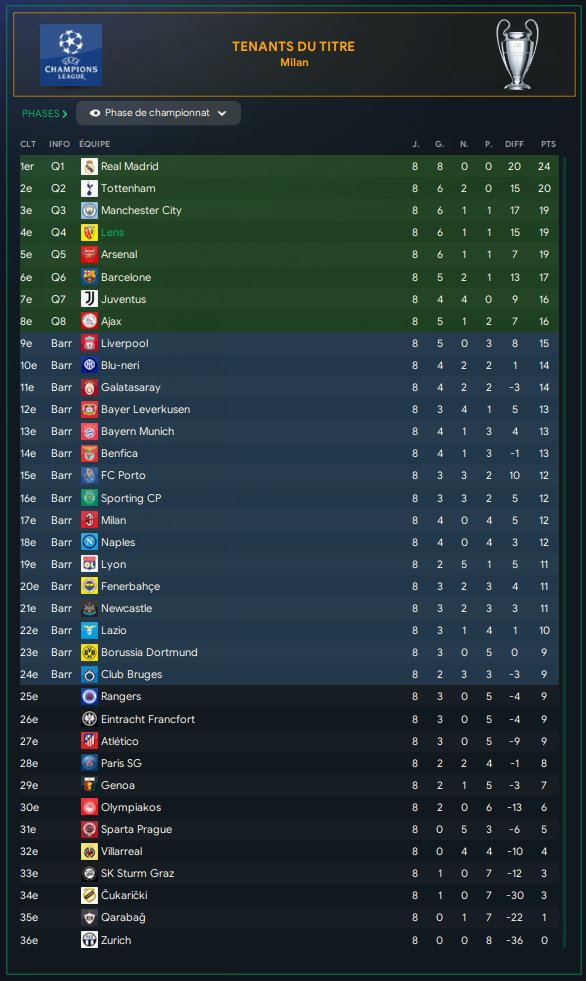Open the Phase de championnat dropdown
This screenshot has height=981, width=586.
tap(158, 113)
